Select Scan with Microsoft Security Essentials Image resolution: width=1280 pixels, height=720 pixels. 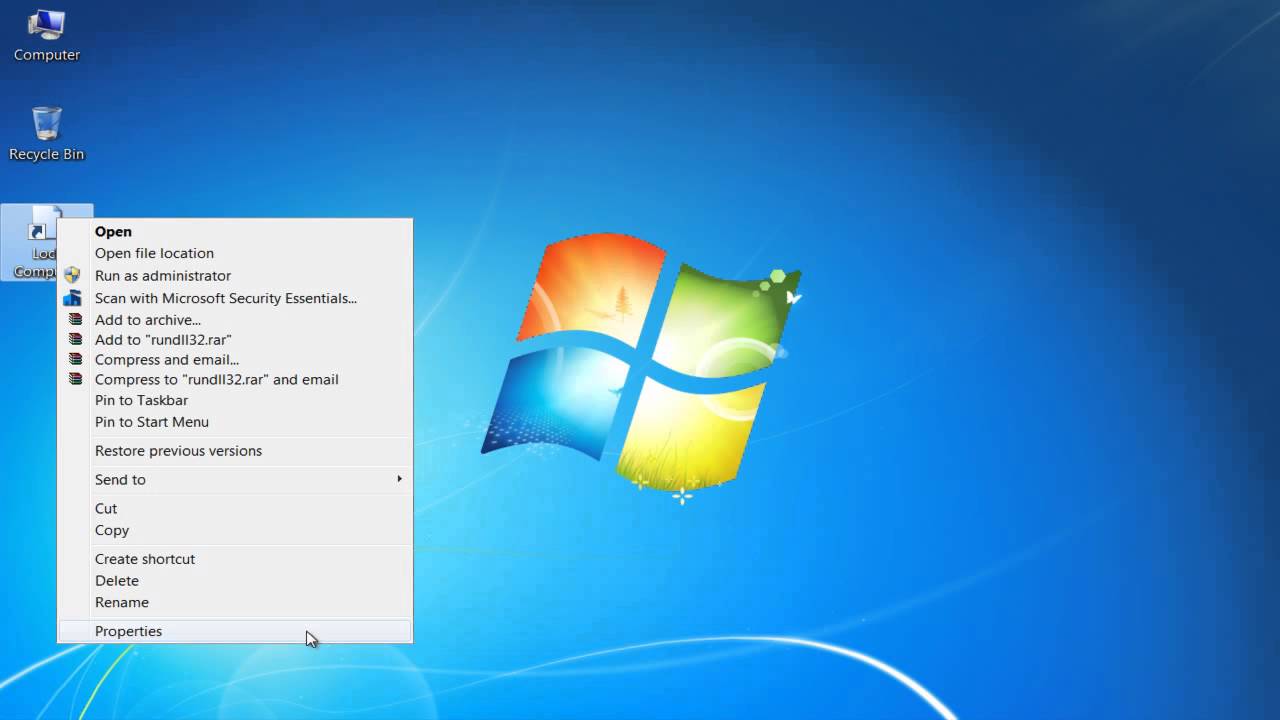[235, 298]
